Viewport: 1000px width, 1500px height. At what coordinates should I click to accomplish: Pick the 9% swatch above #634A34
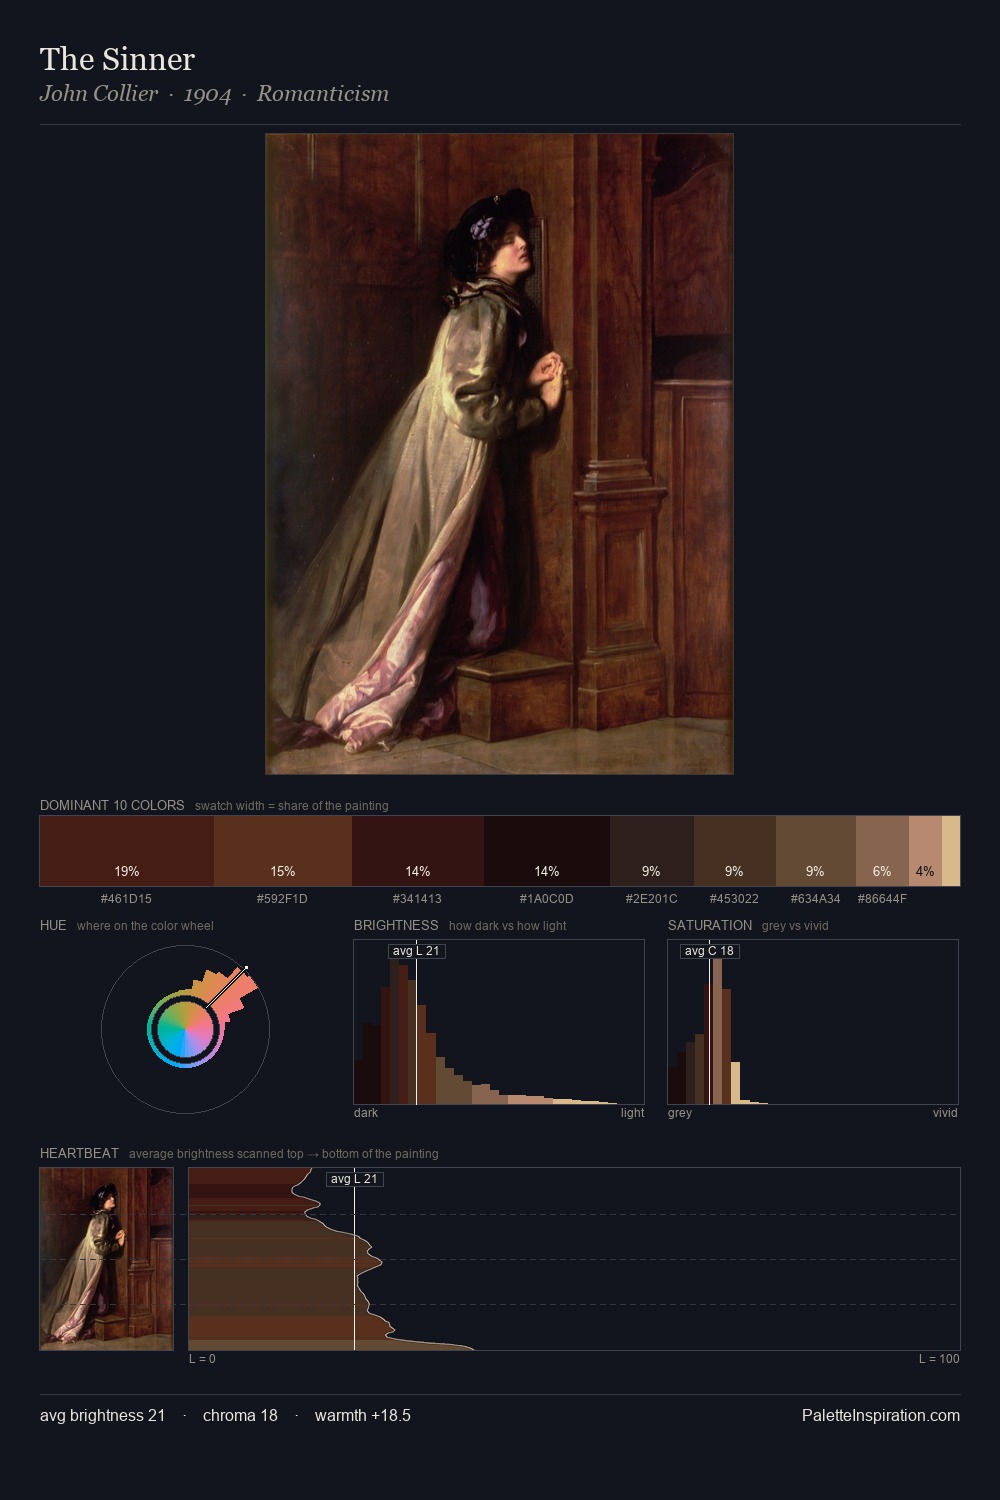click(816, 851)
